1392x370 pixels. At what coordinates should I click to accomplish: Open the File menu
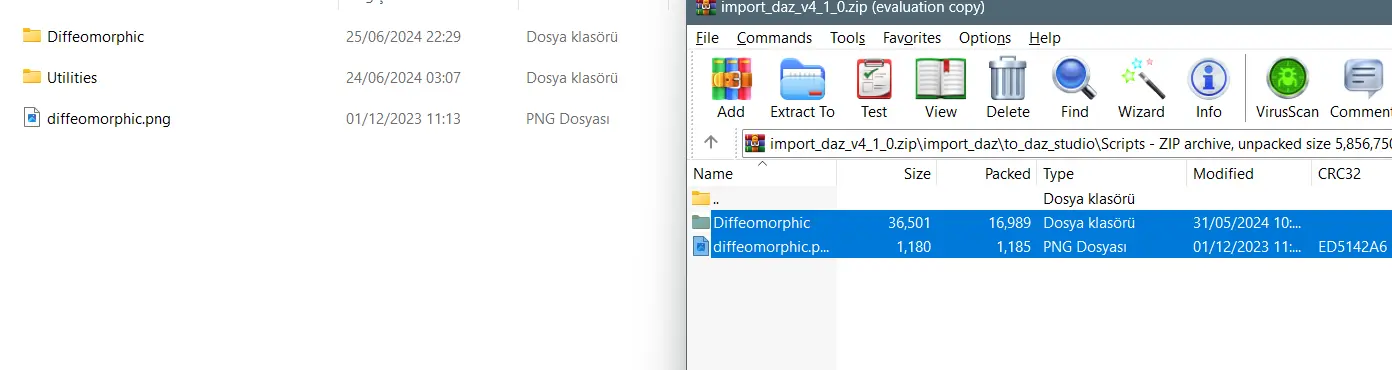pos(707,38)
